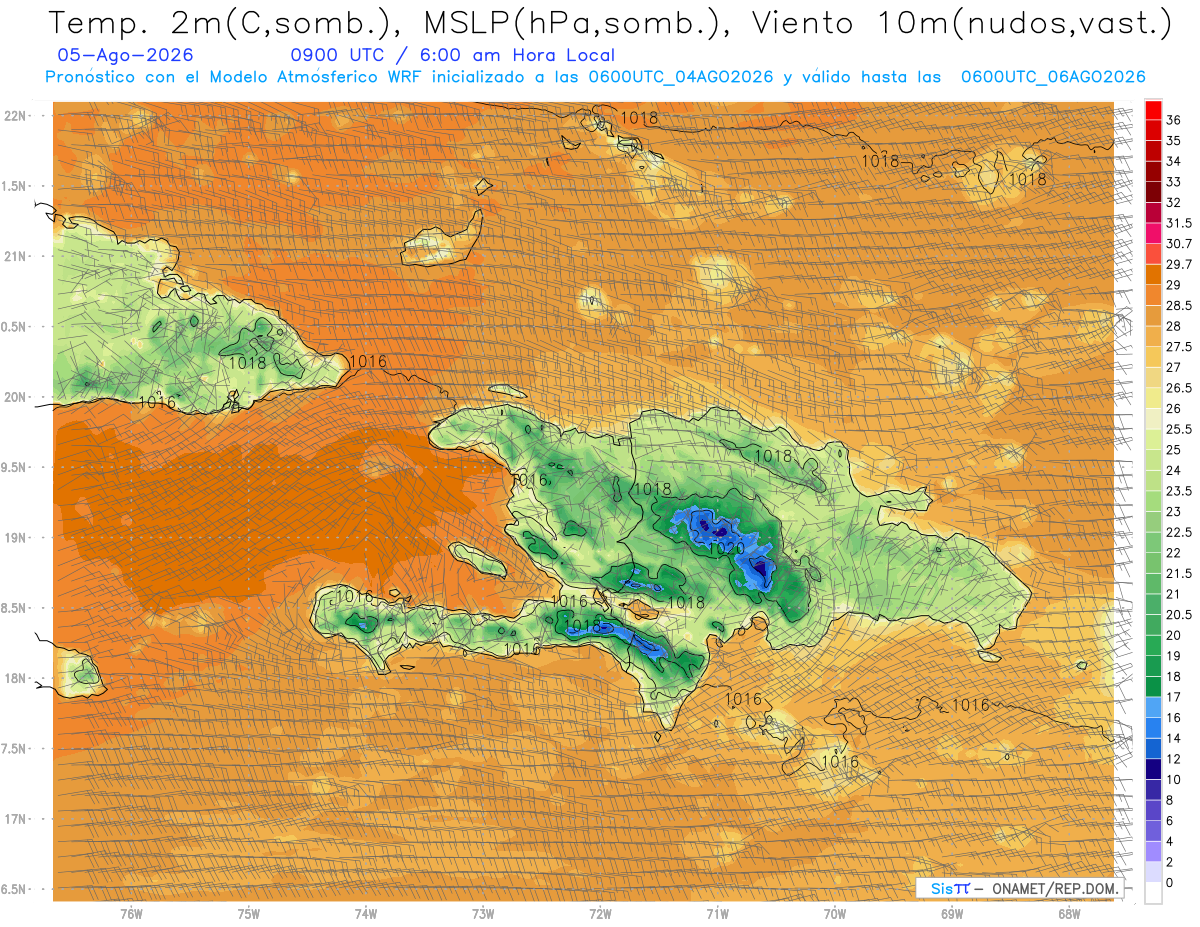Screen dimensions: 1200x927
Task: Click the '23.5' value on the temperature color scale
Action: 1179,491
